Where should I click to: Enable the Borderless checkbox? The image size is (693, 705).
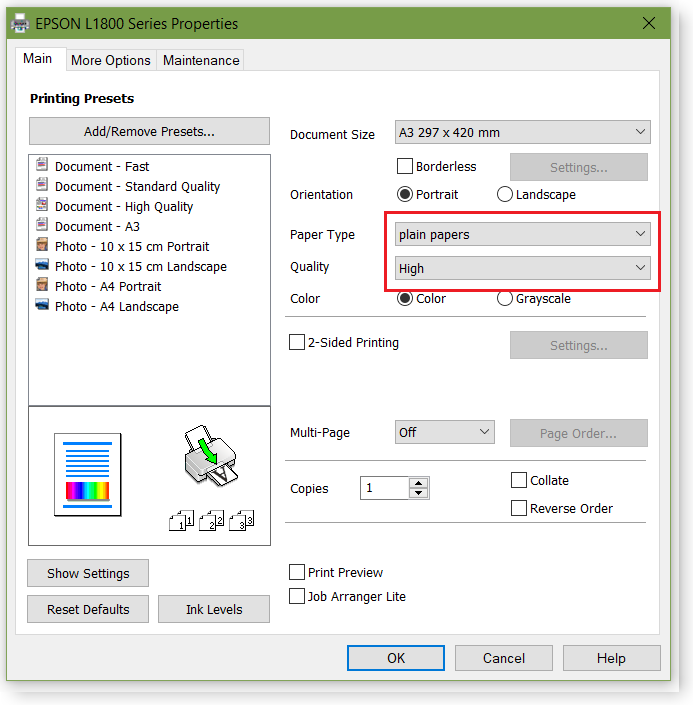(405, 166)
